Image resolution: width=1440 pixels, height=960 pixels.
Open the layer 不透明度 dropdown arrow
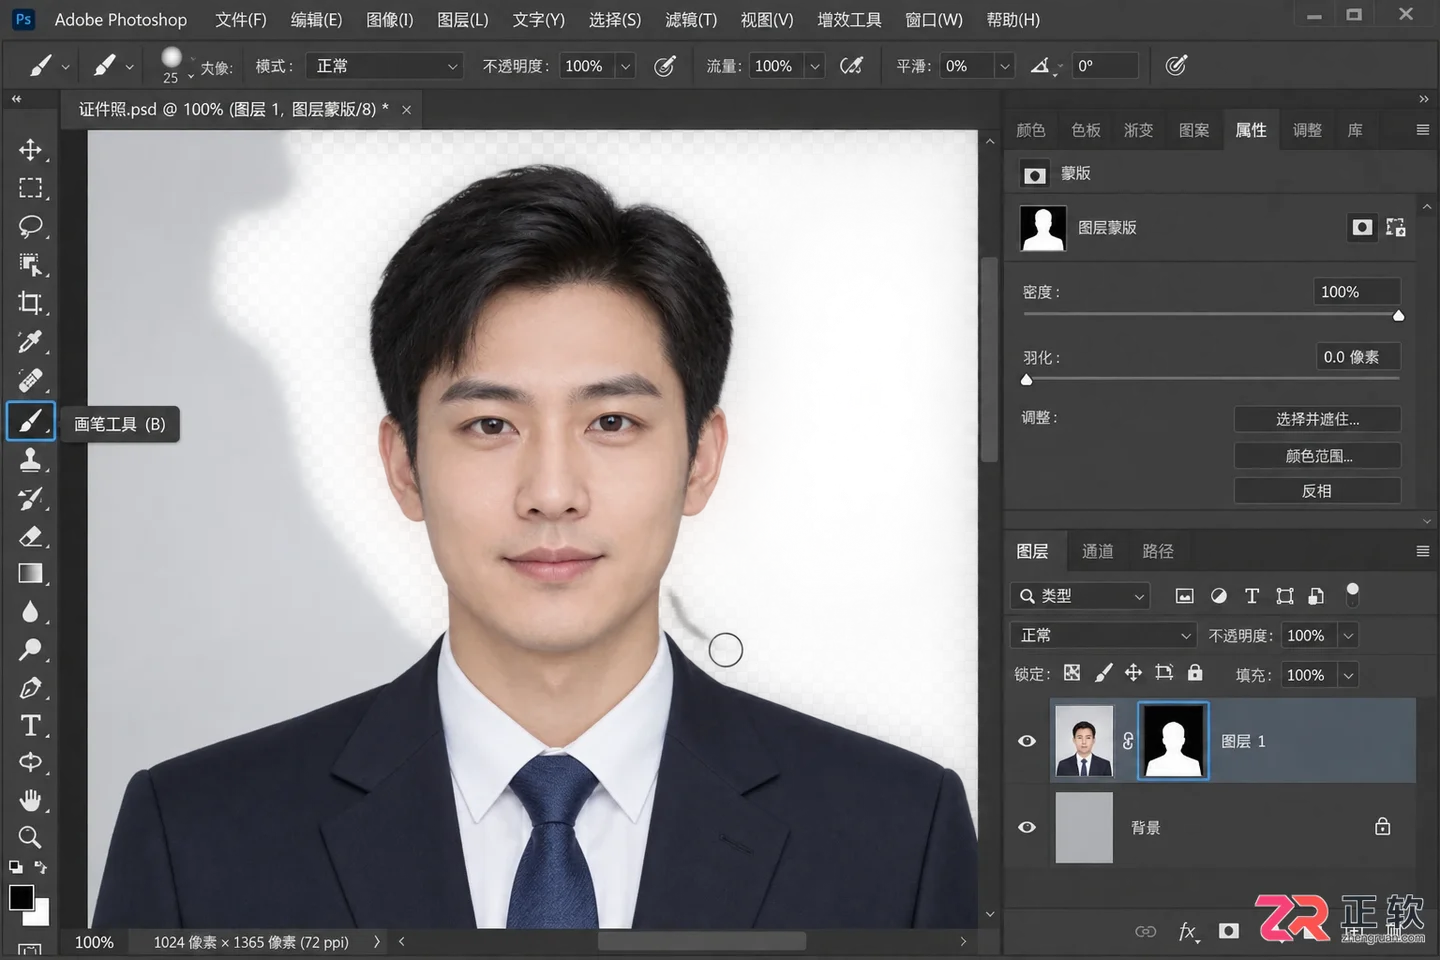pyautogui.click(x=1348, y=635)
